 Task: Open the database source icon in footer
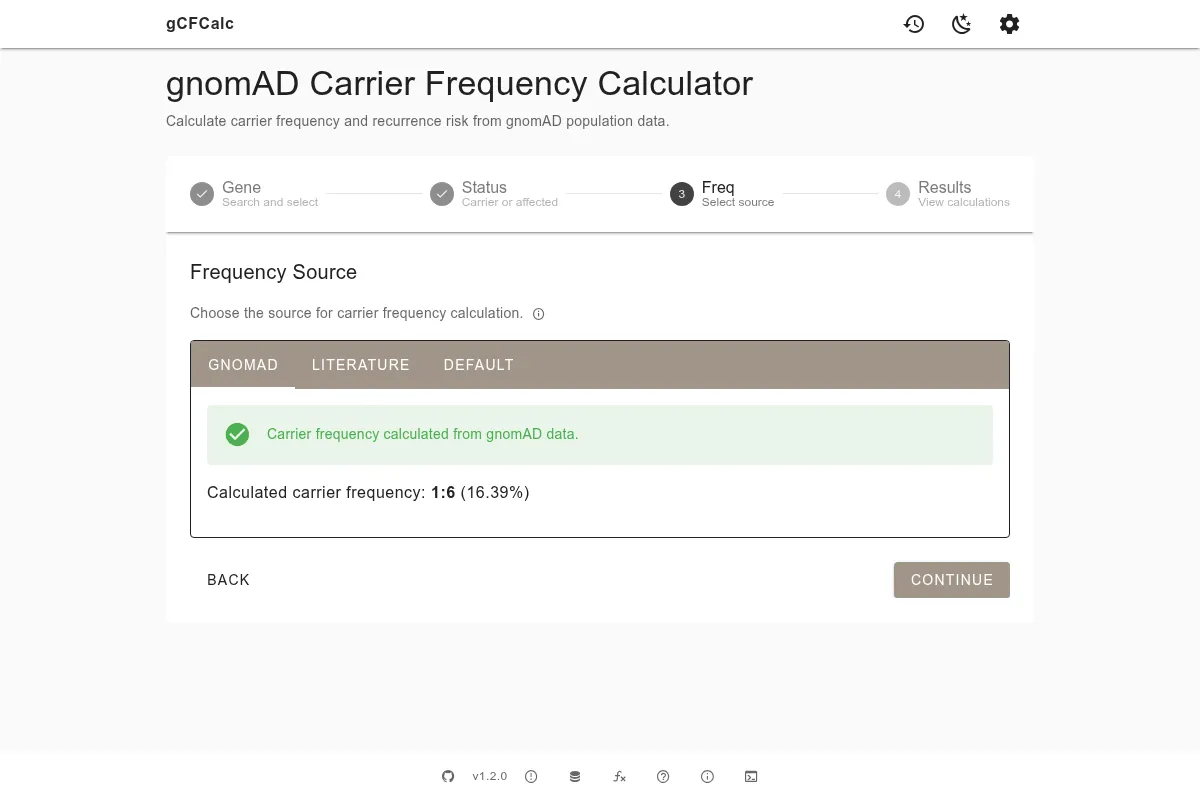pos(575,776)
